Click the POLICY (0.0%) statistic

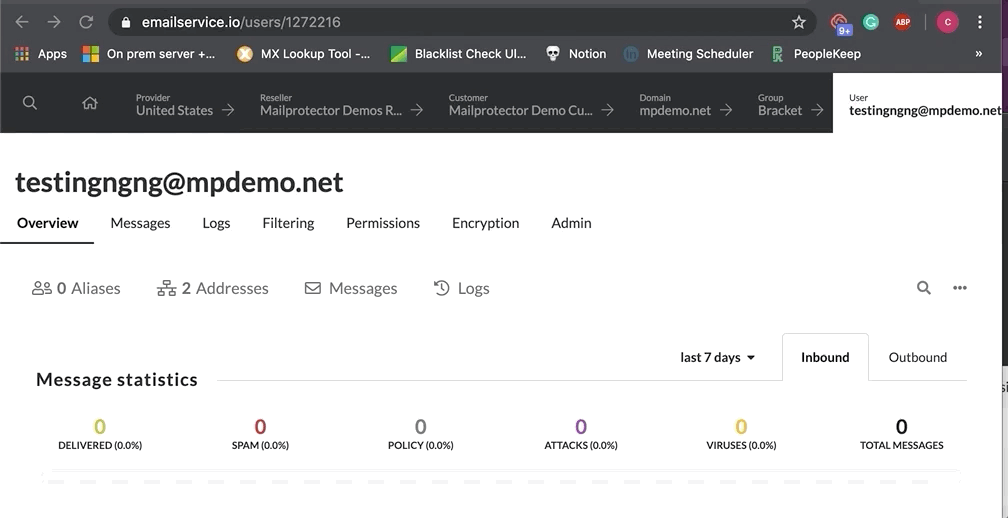coord(420,434)
